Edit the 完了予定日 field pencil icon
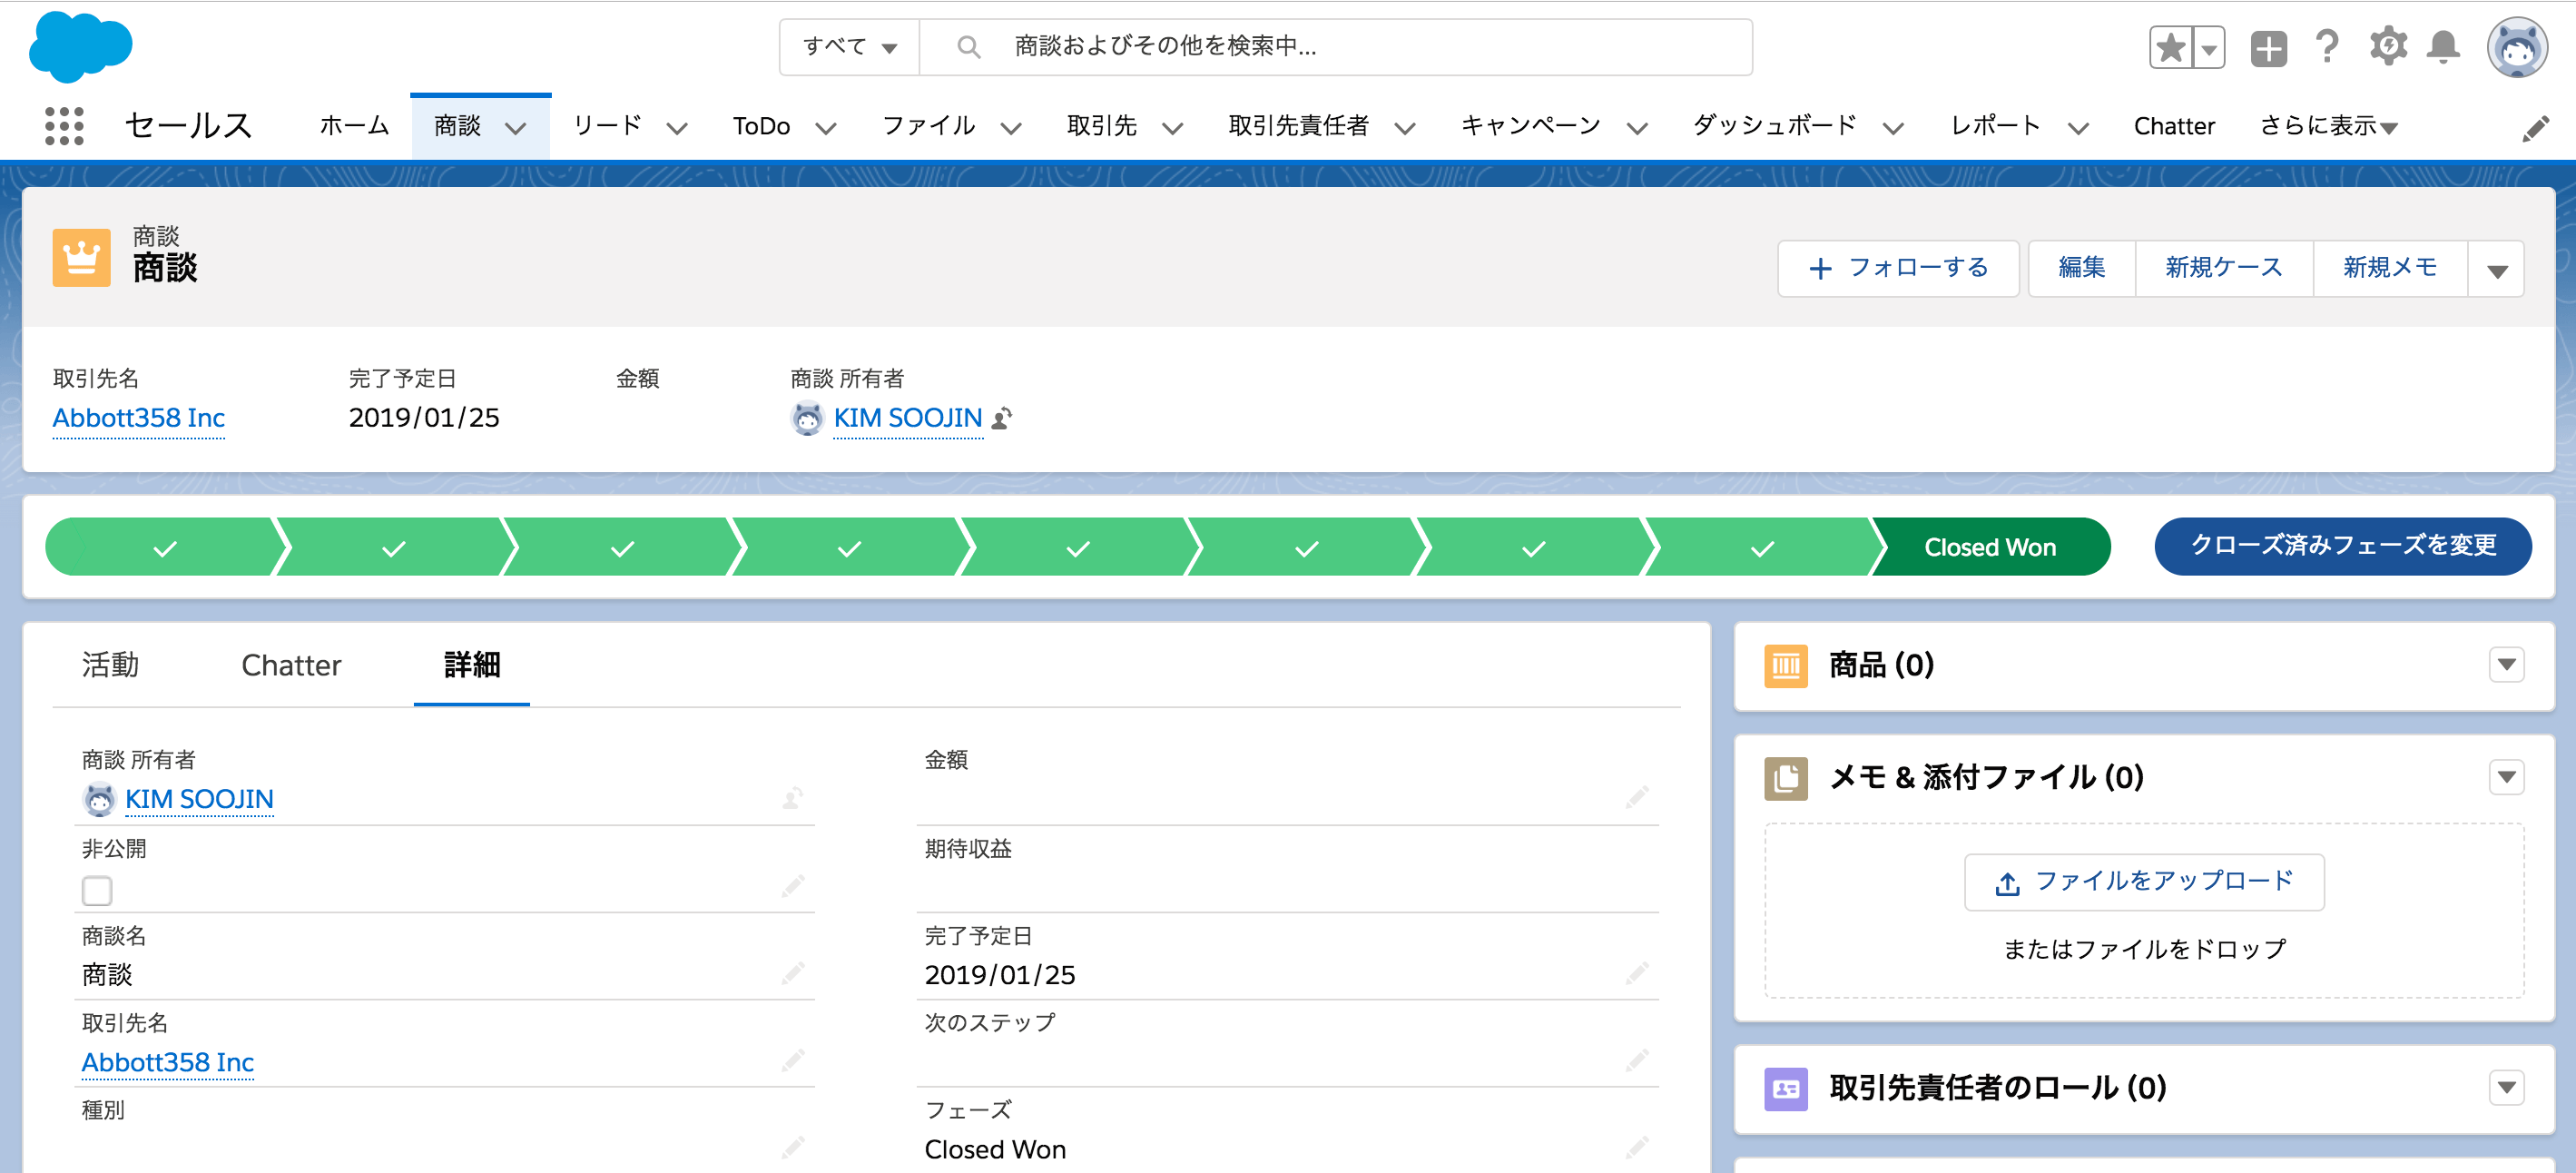 click(x=1637, y=973)
